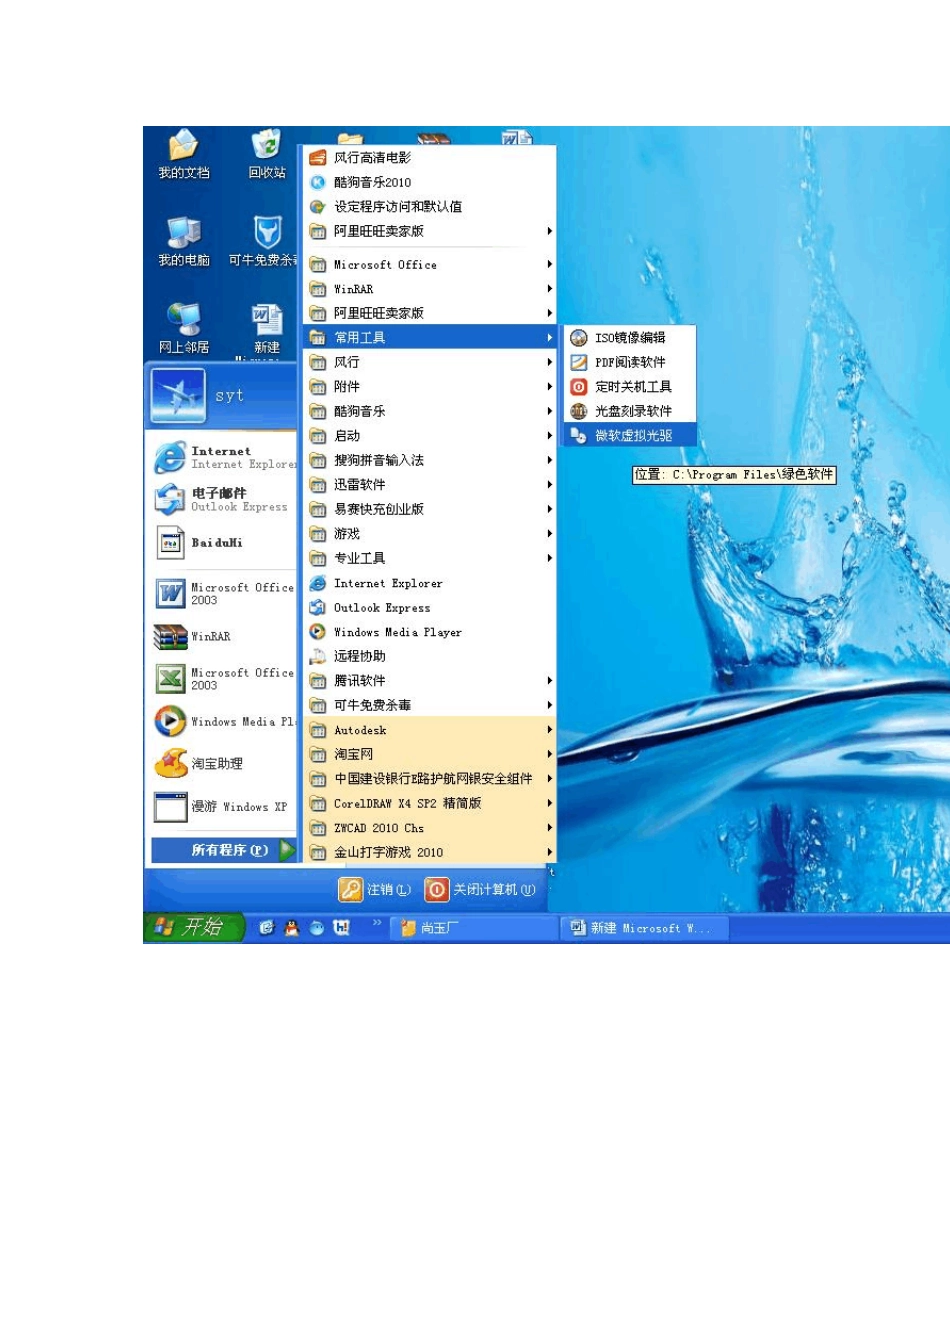Screen dimensions: 950x1344
Task: Click 所有程序 all programs button
Action: [224, 850]
